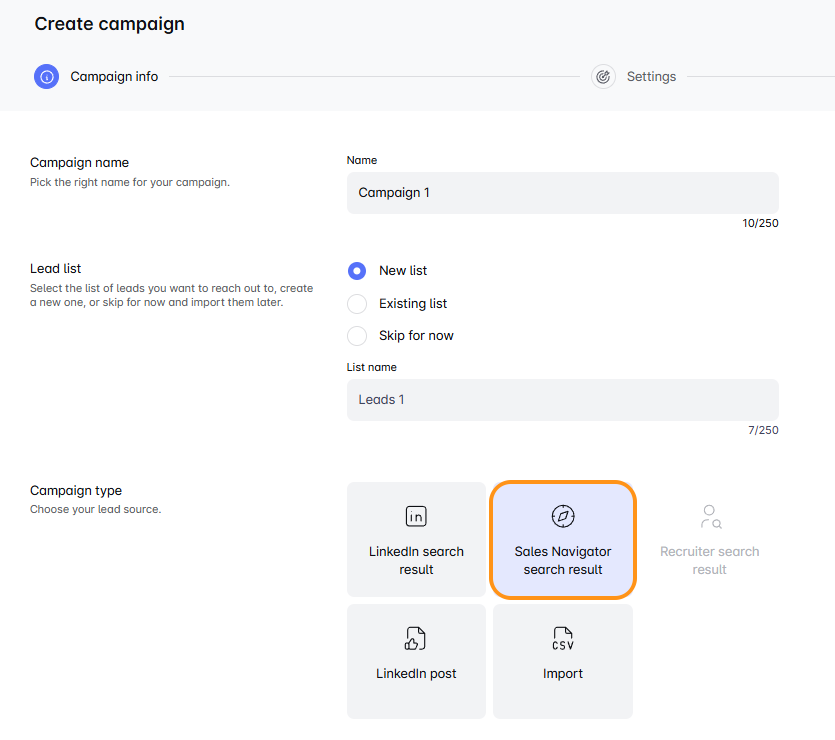835x740 pixels.
Task: Enable the Skip for now radio option
Action: click(357, 335)
